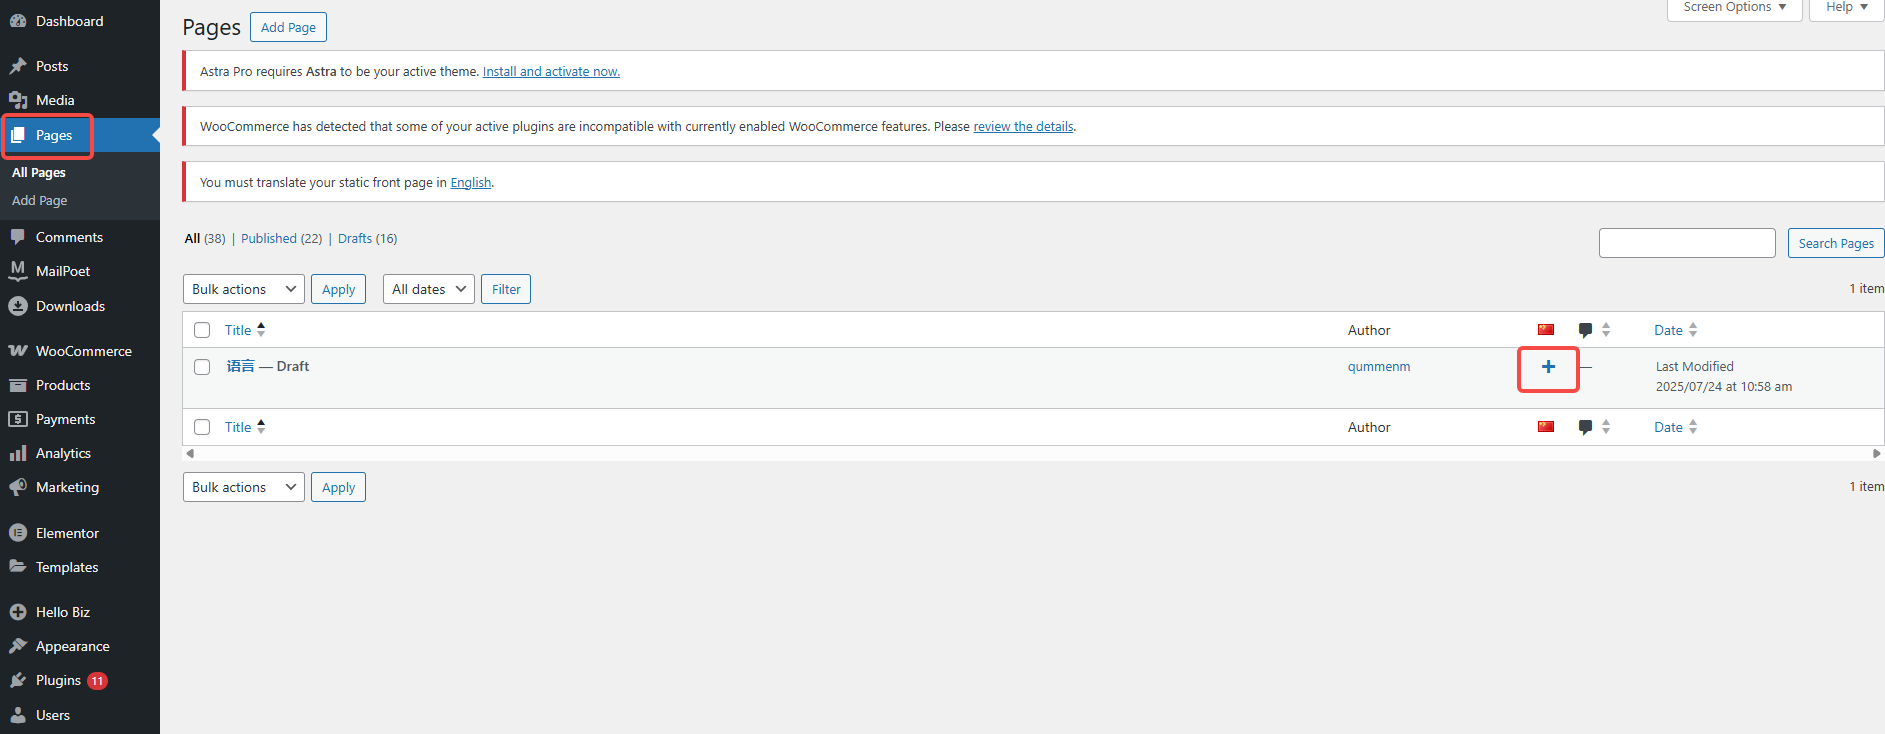The width and height of the screenshot is (1885, 734).
Task: Open the top Bulk actions dropdown
Action: 244,289
